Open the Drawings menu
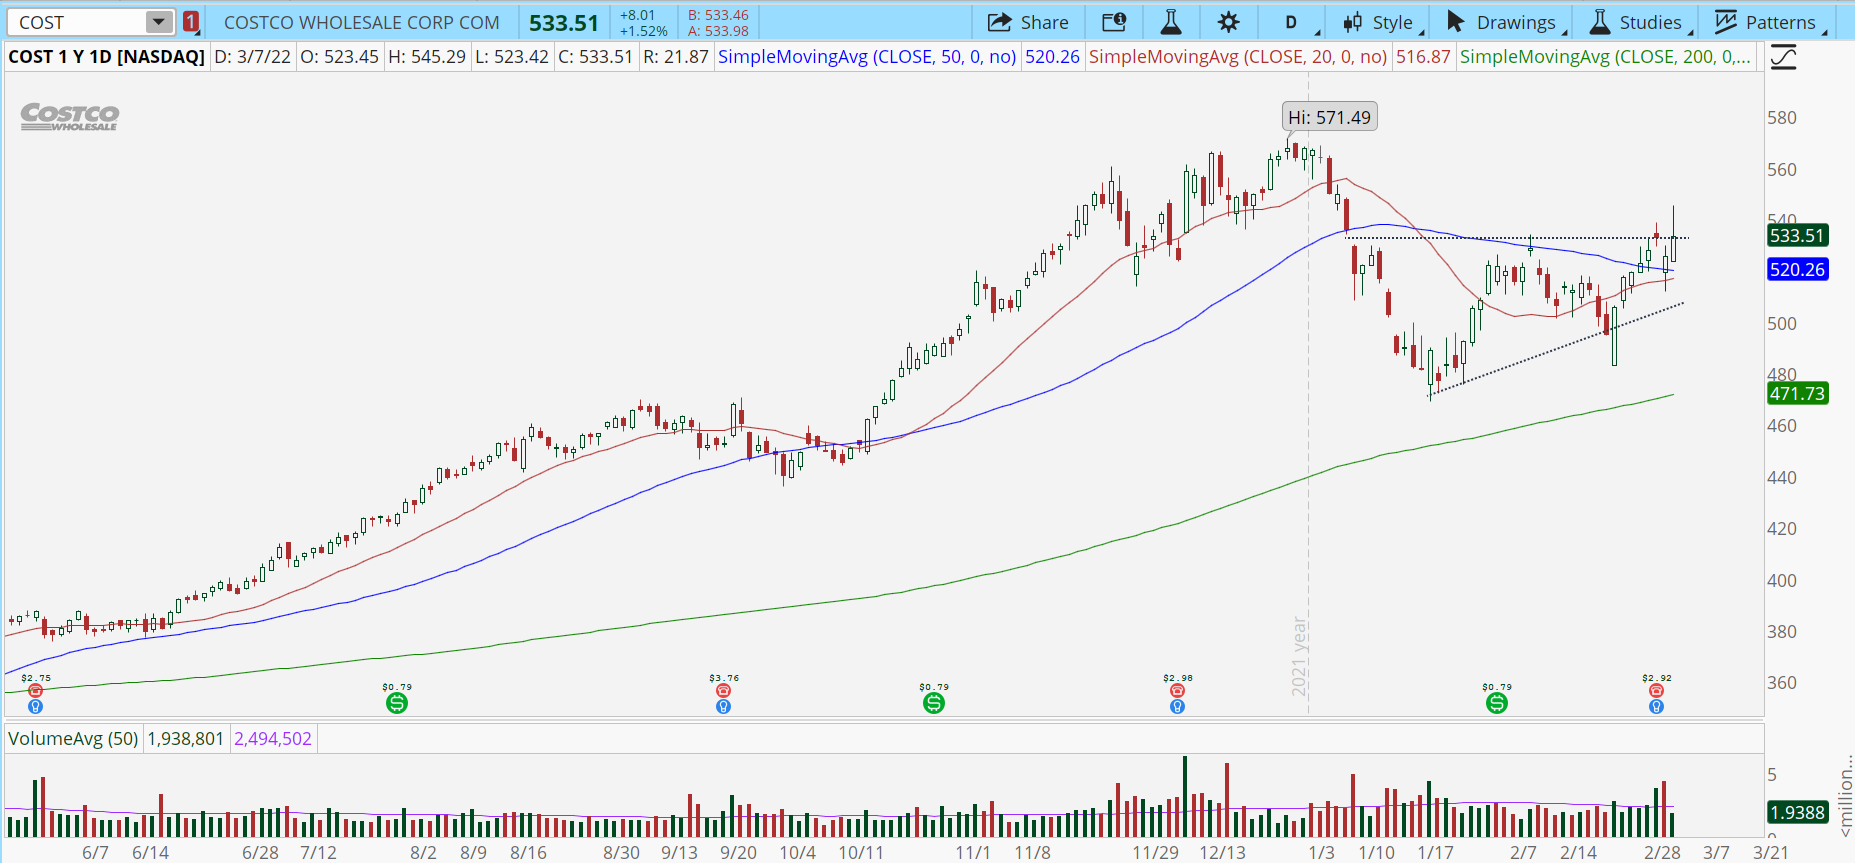 1504,22
